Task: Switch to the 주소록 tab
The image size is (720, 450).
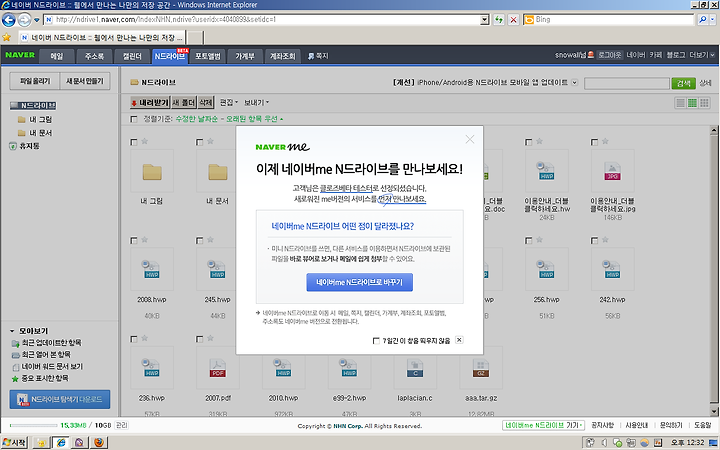Action: point(94,56)
